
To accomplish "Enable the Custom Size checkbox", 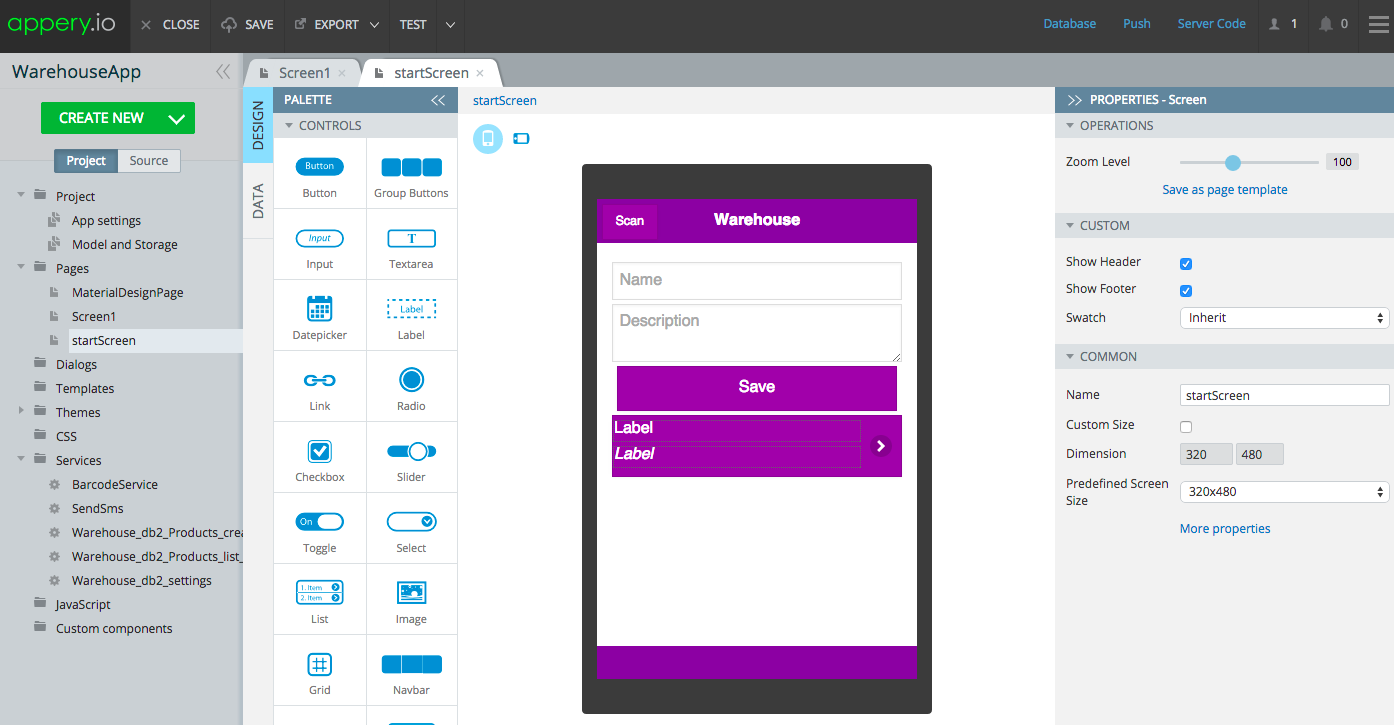I will pos(1186,426).
